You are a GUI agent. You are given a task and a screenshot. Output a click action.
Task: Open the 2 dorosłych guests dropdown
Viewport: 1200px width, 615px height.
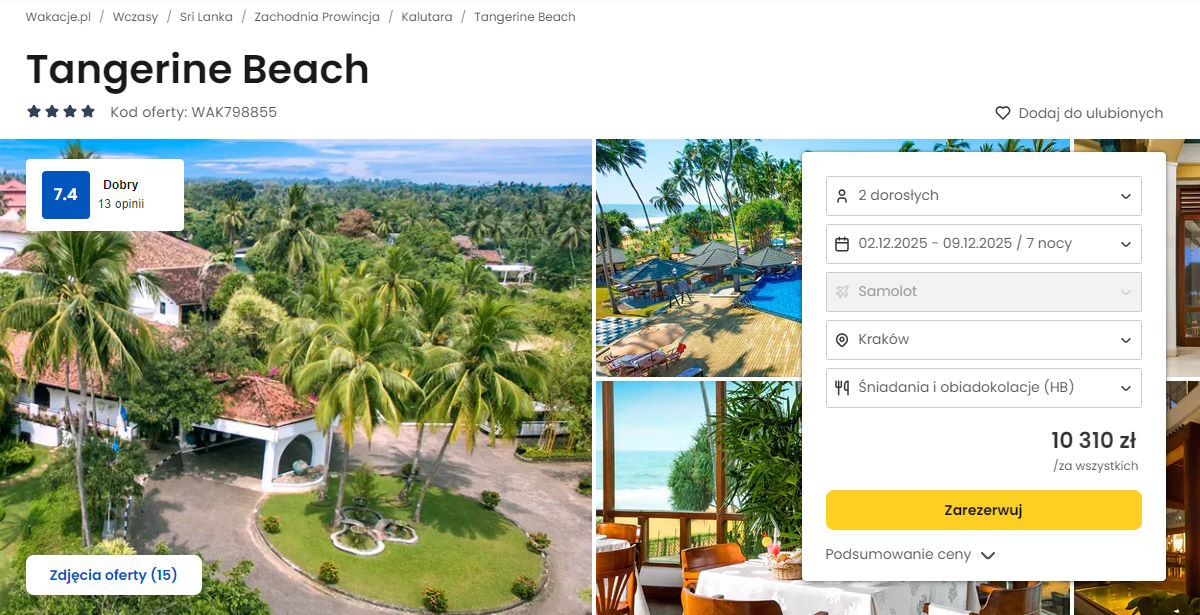click(983, 196)
